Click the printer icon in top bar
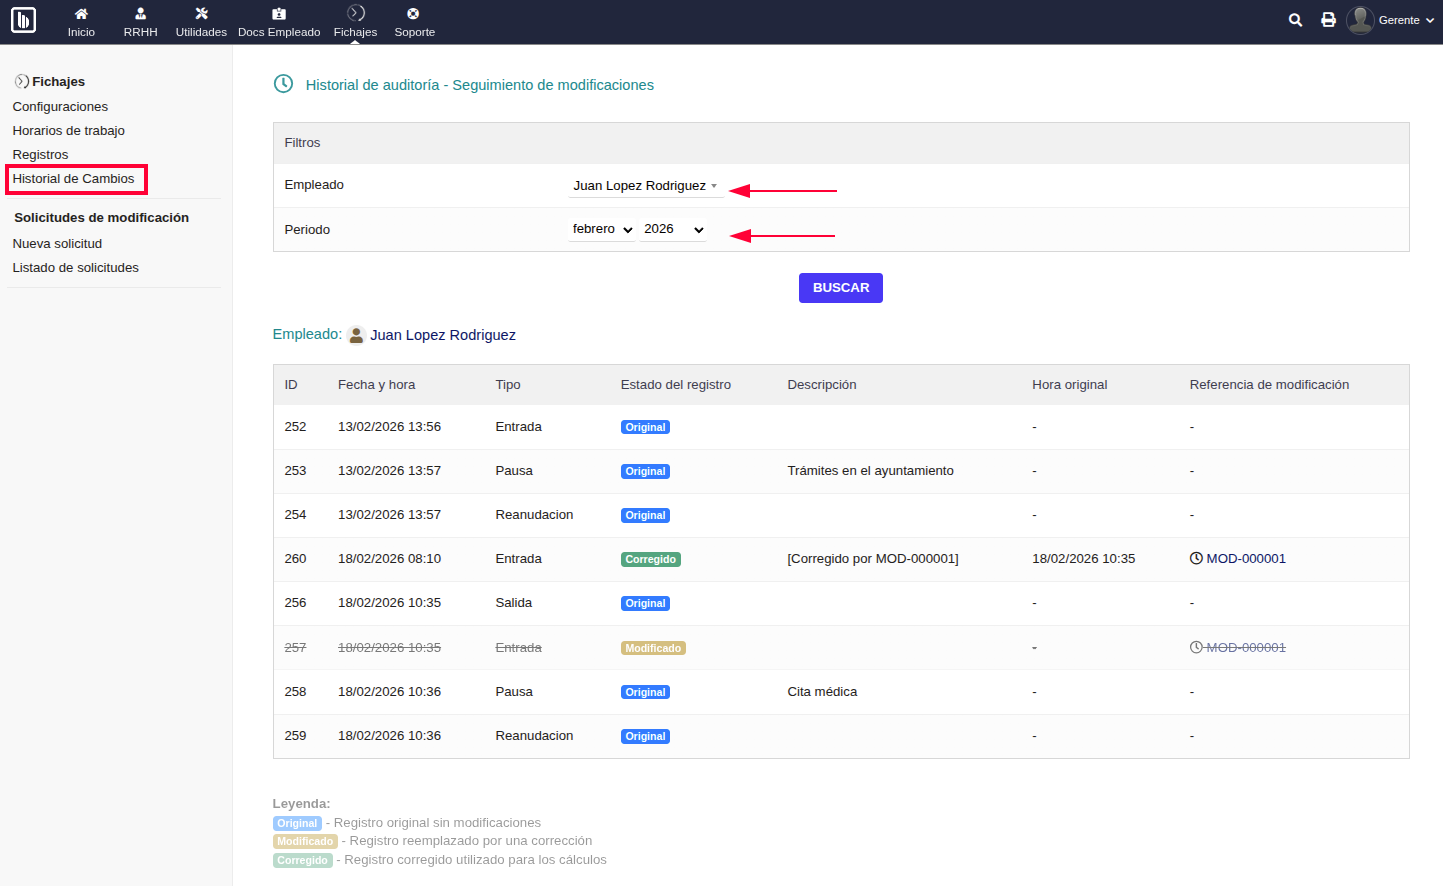Image resolution: width=1443 pixels, height=886 pixels. click(1328, 20)
